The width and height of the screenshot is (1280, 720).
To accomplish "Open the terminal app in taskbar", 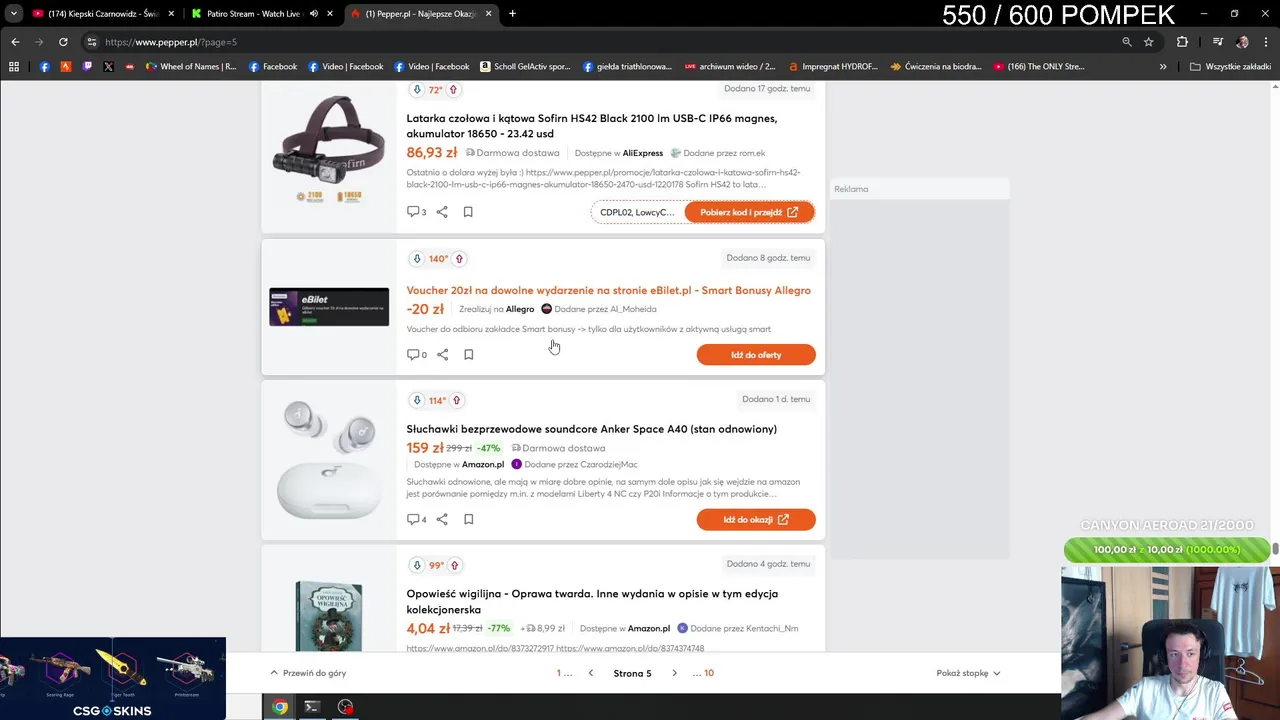I will point(312,707).
